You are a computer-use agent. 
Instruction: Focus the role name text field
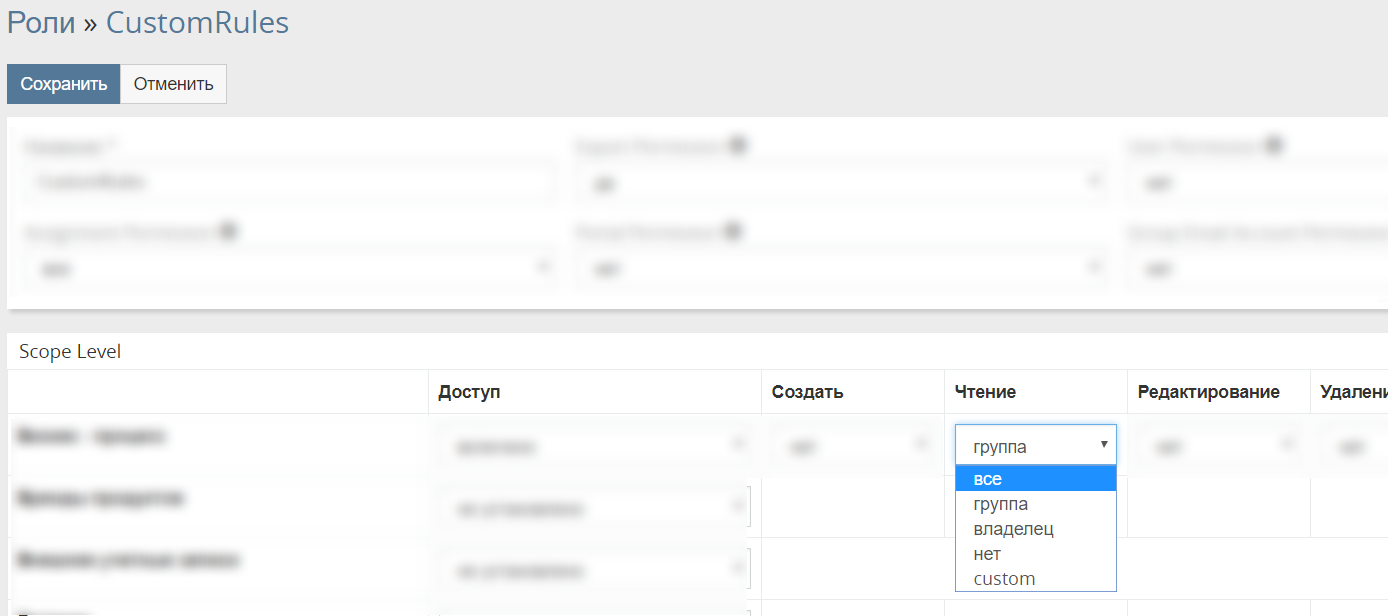click(x=289, y=183)
